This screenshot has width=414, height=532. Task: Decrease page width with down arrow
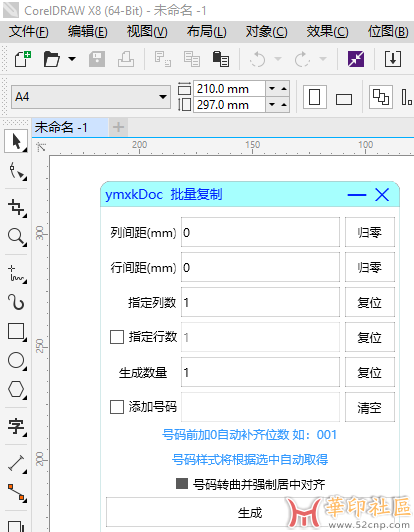pyautogui.click(x=272, y=89)
